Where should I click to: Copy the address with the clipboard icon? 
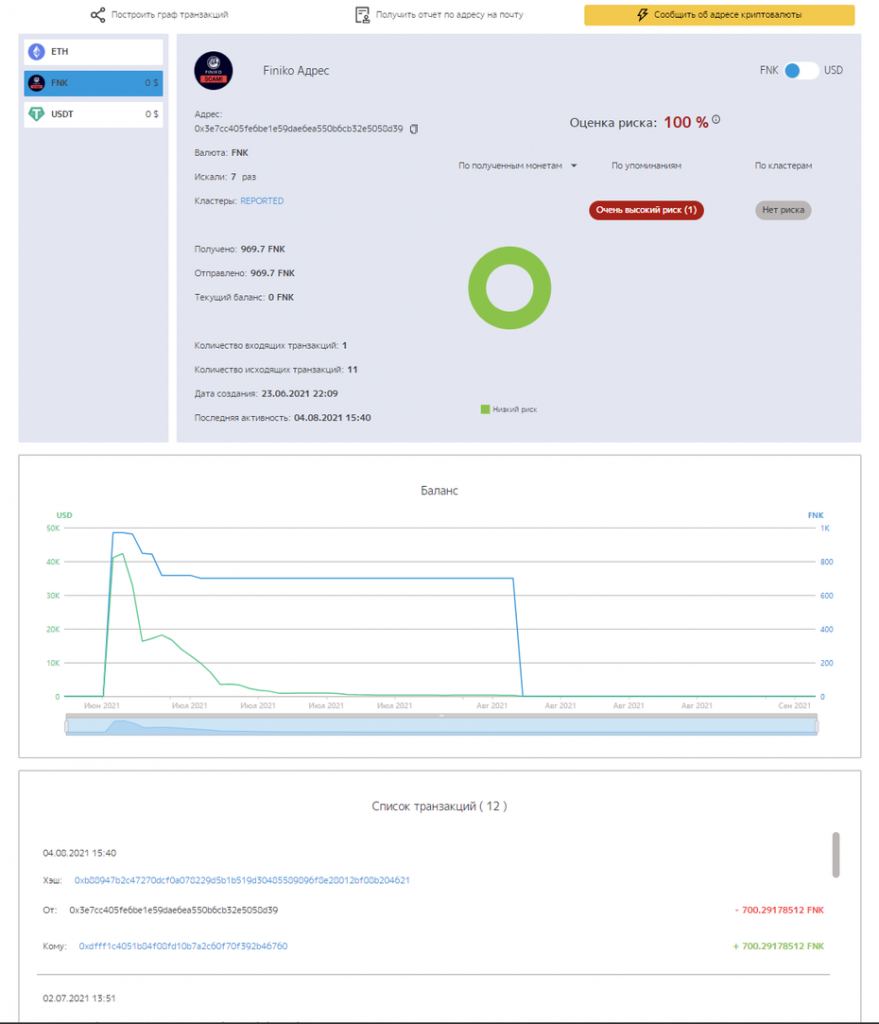pos(413,129)
